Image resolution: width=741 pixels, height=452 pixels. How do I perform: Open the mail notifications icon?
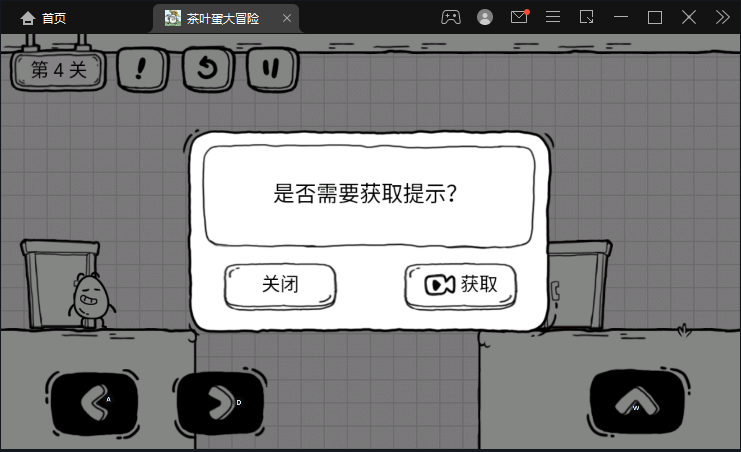point(519,17)
